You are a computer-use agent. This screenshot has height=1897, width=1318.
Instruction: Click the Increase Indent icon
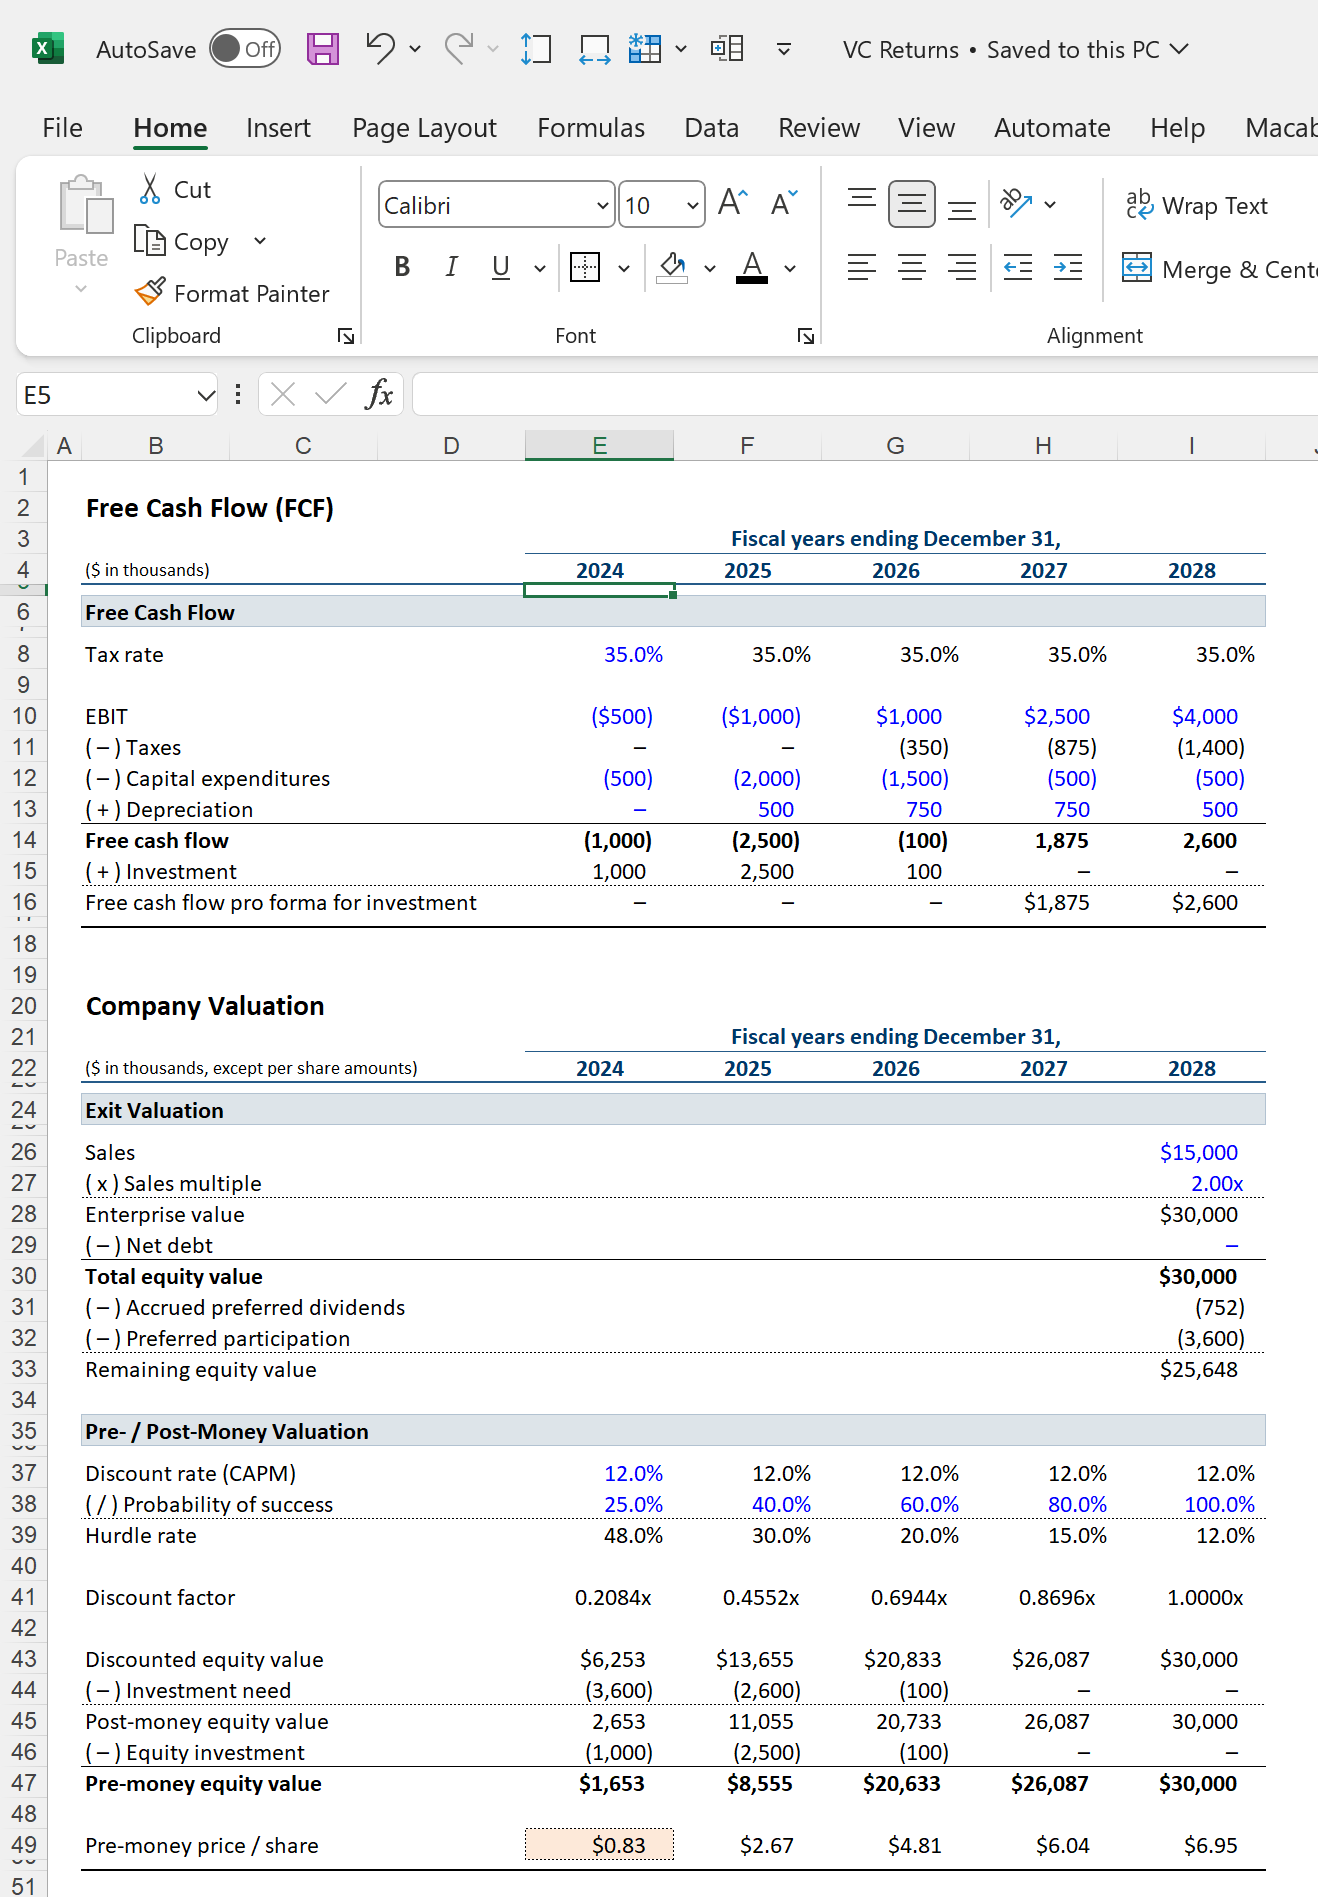tap(1067, 267)
